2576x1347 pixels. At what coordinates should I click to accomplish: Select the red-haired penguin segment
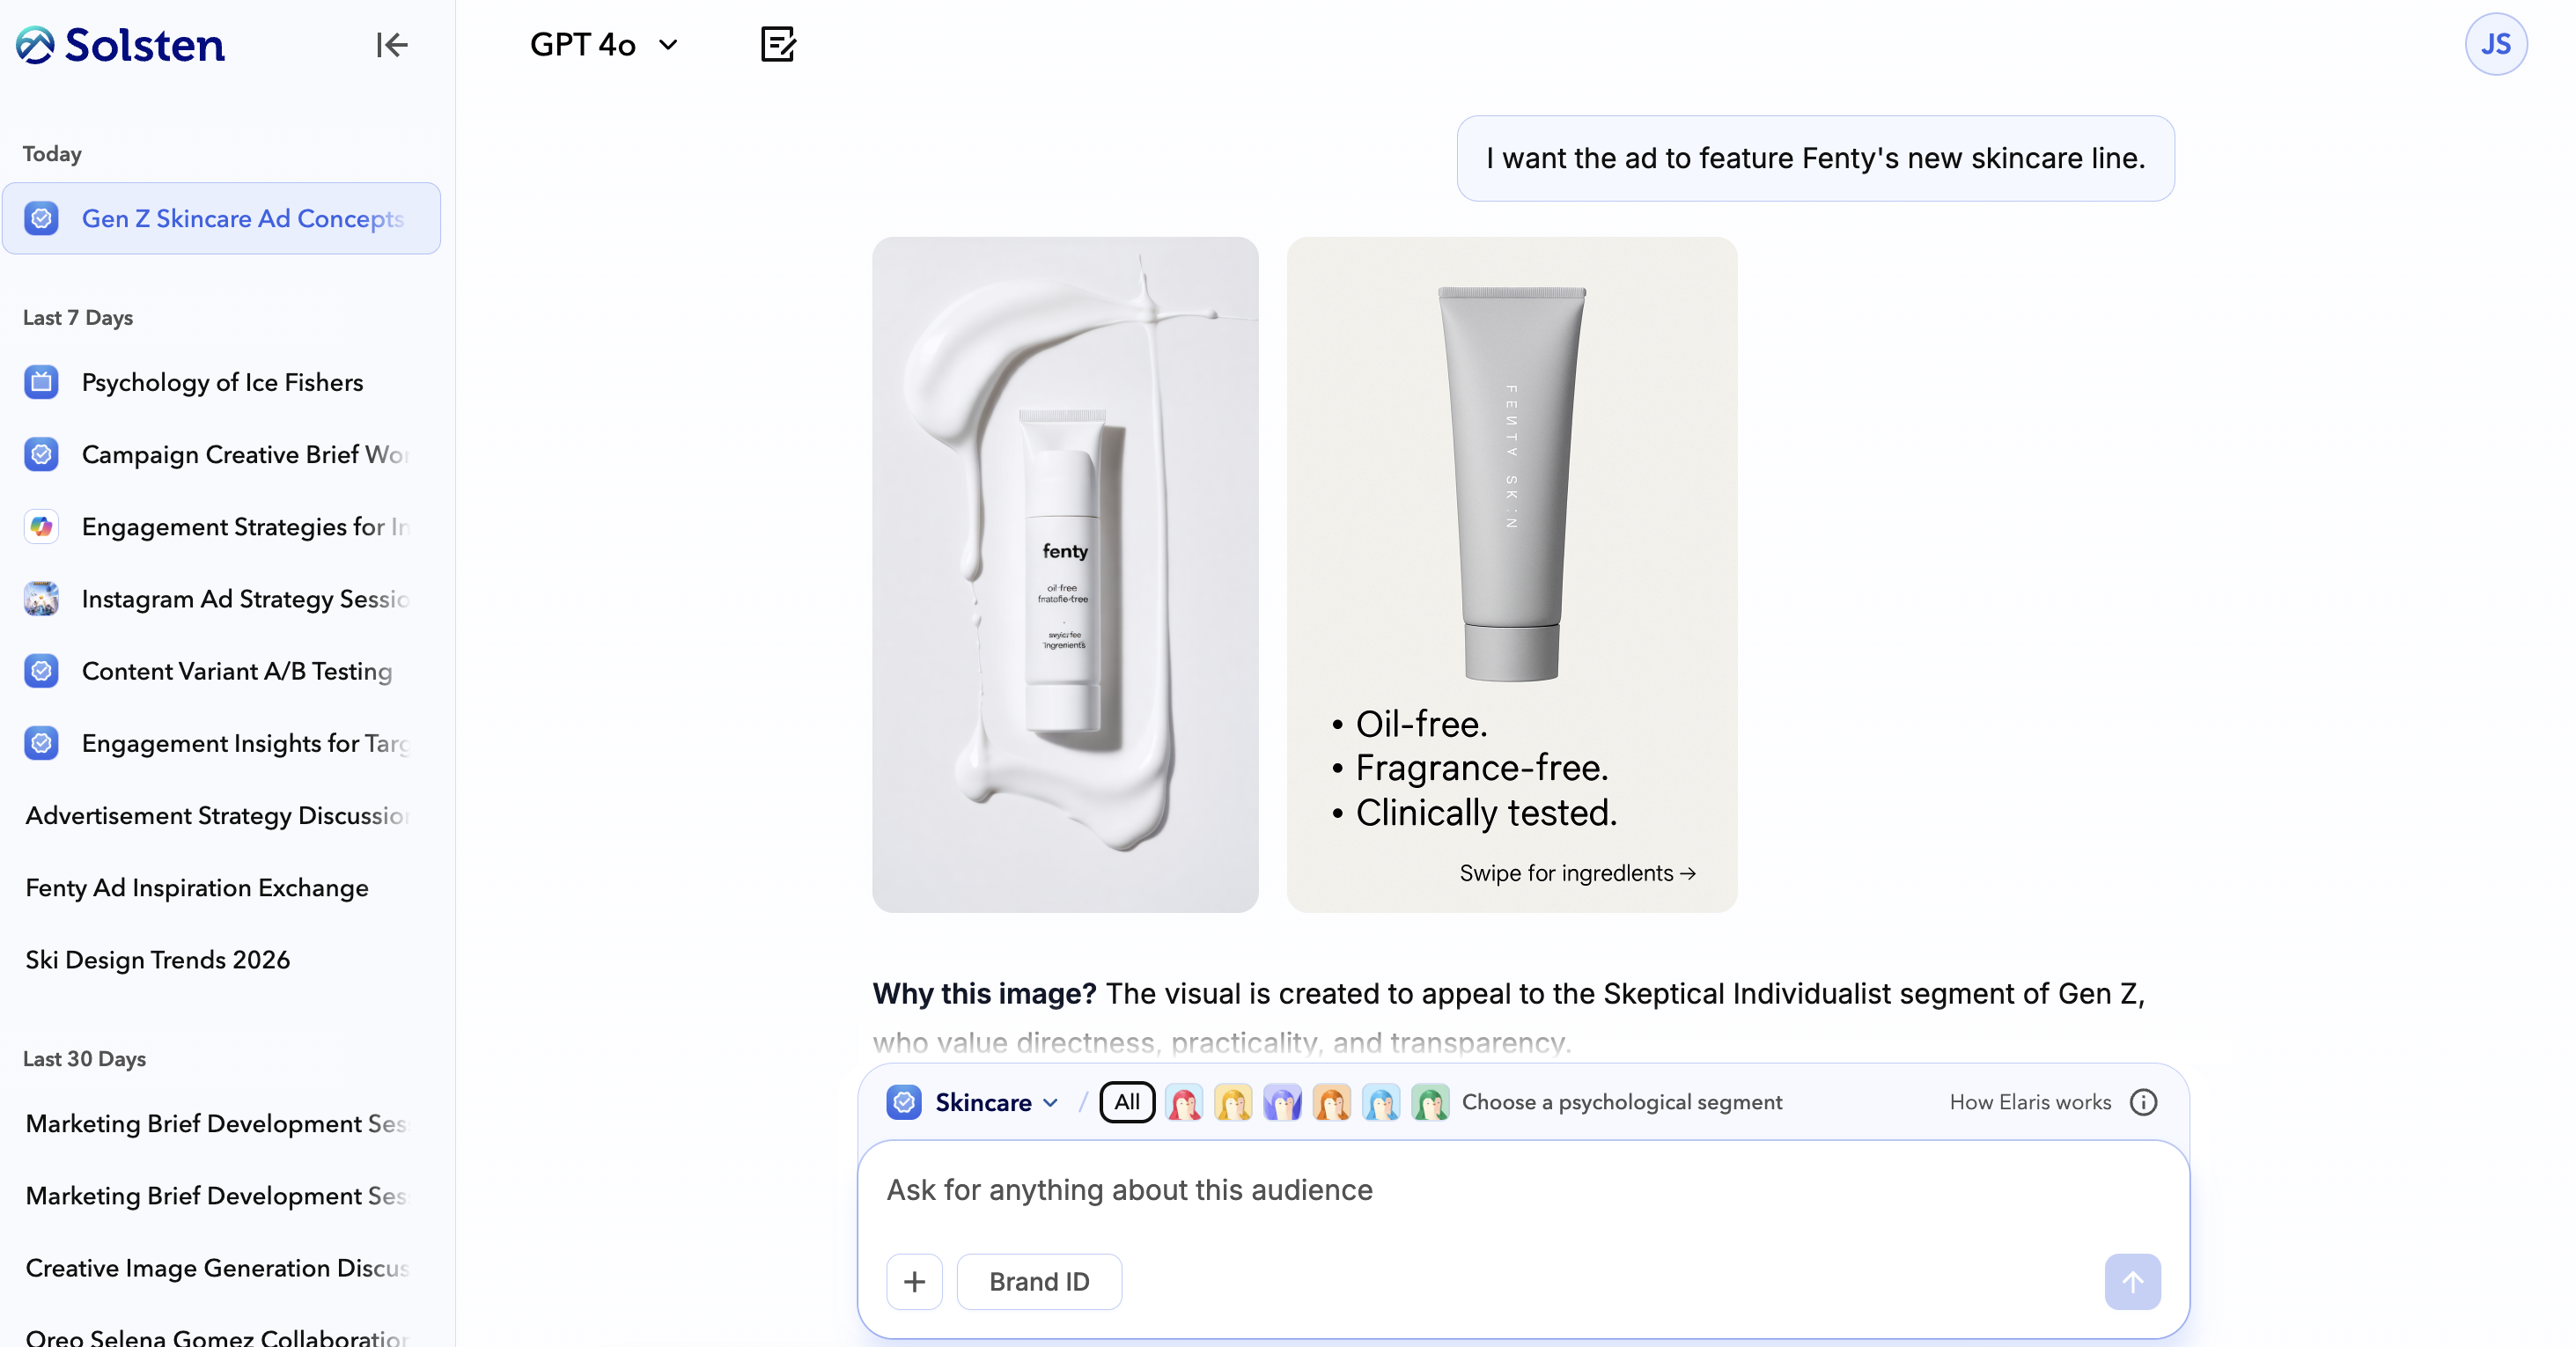1184,1102
